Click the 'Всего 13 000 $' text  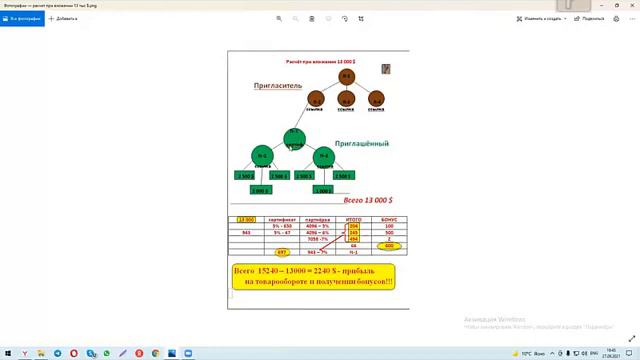[x=368, y=200]
